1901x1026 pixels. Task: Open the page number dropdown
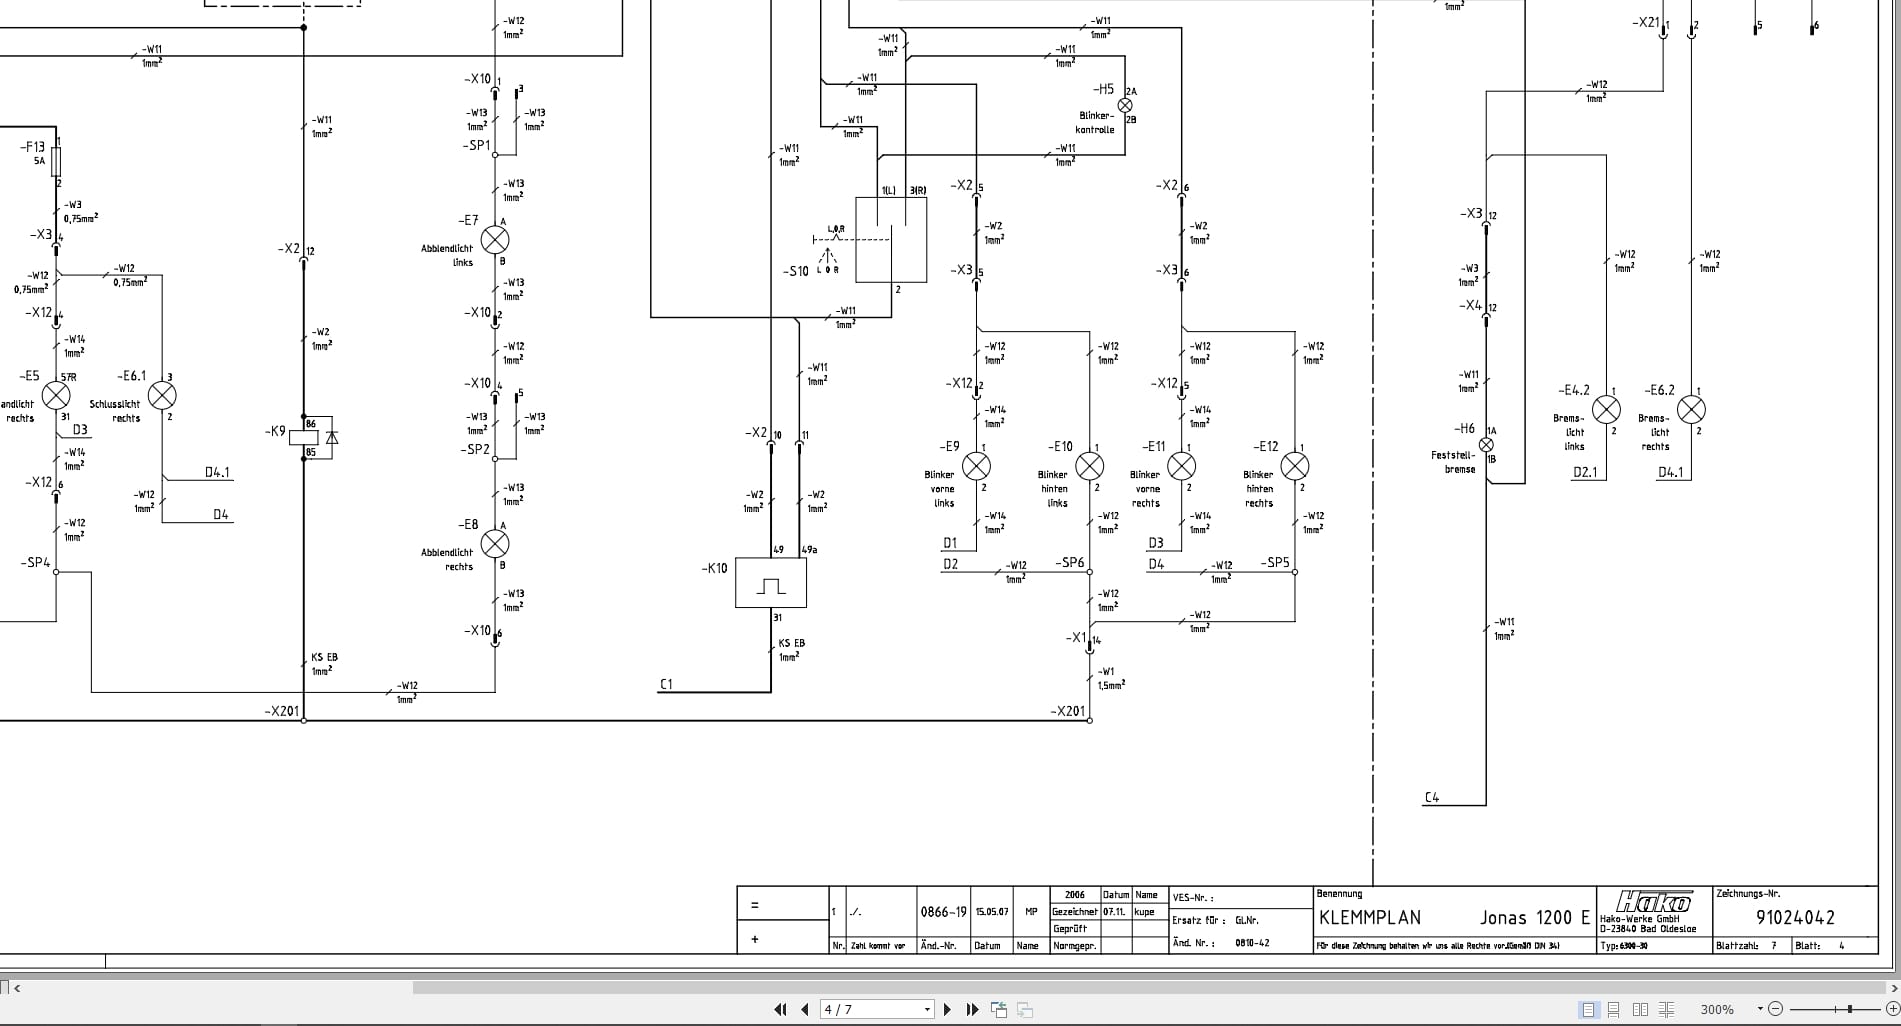point(927,1009)
